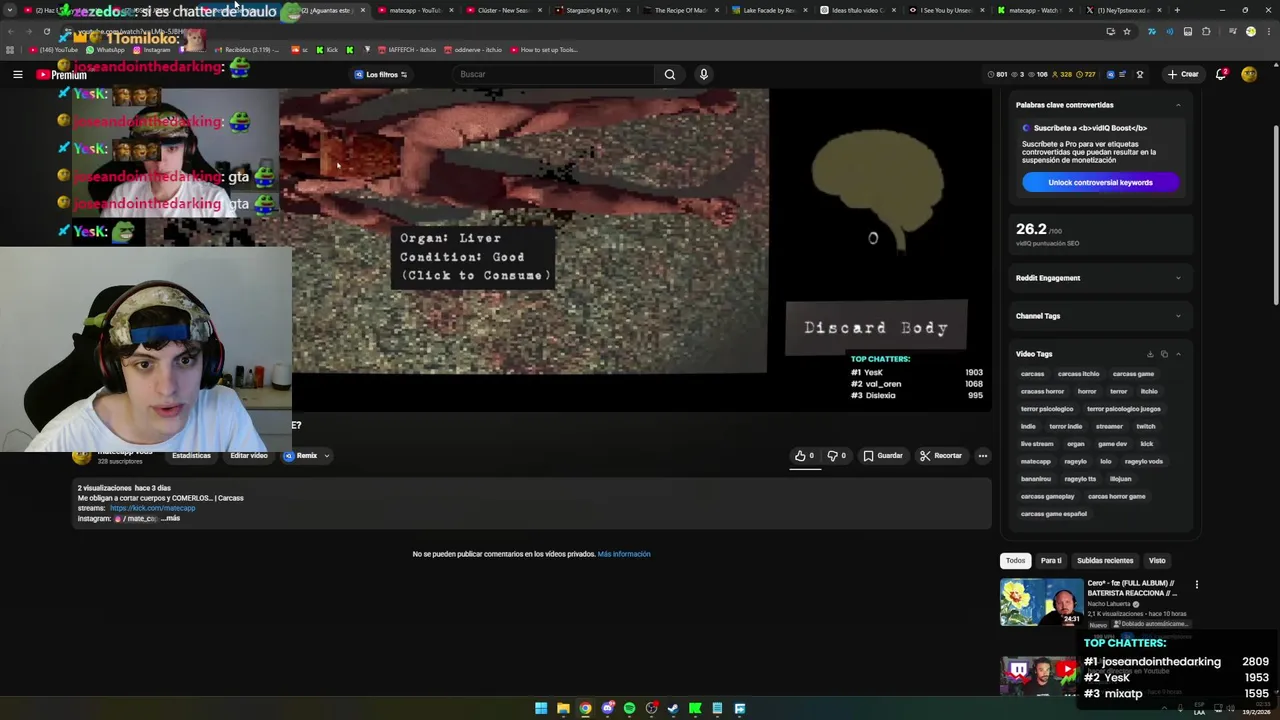Open the Kick bookmark

point(327,49)
